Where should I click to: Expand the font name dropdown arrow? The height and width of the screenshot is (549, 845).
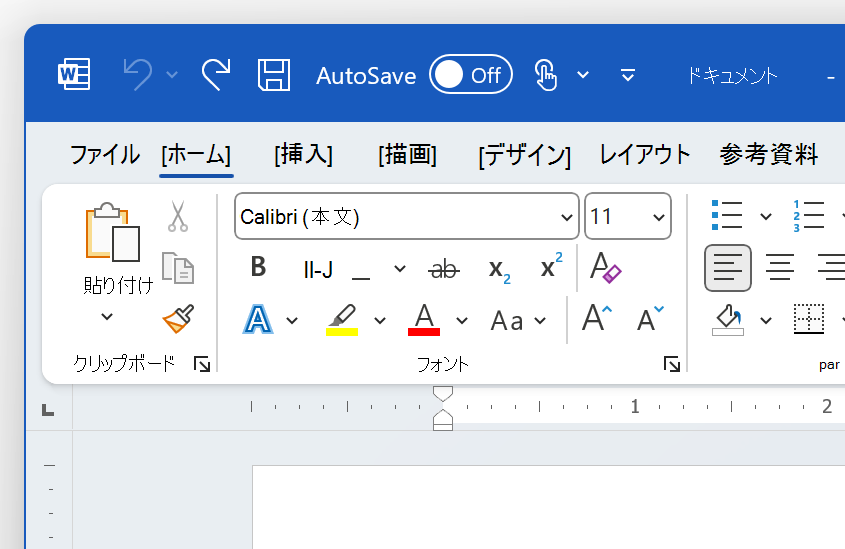[566, 217]
